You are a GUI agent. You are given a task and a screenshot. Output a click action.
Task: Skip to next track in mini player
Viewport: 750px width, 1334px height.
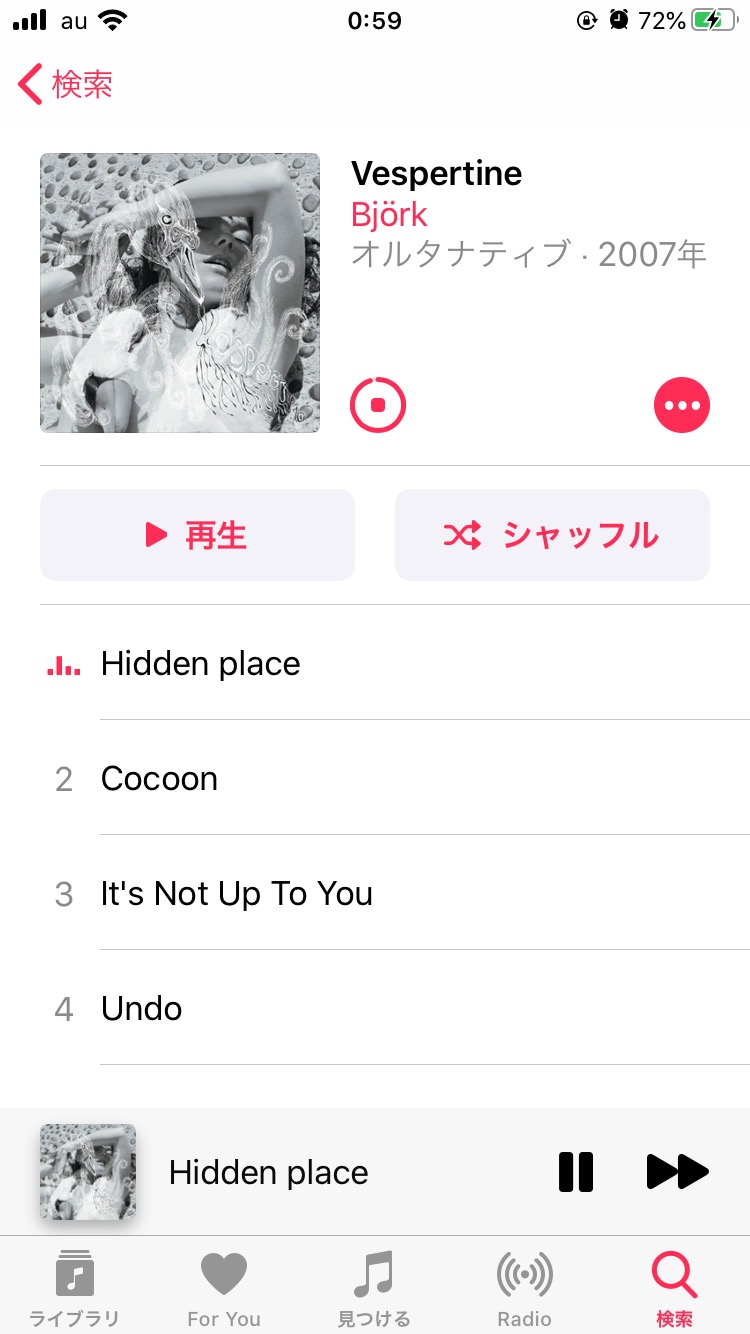tap(678, 1172)
